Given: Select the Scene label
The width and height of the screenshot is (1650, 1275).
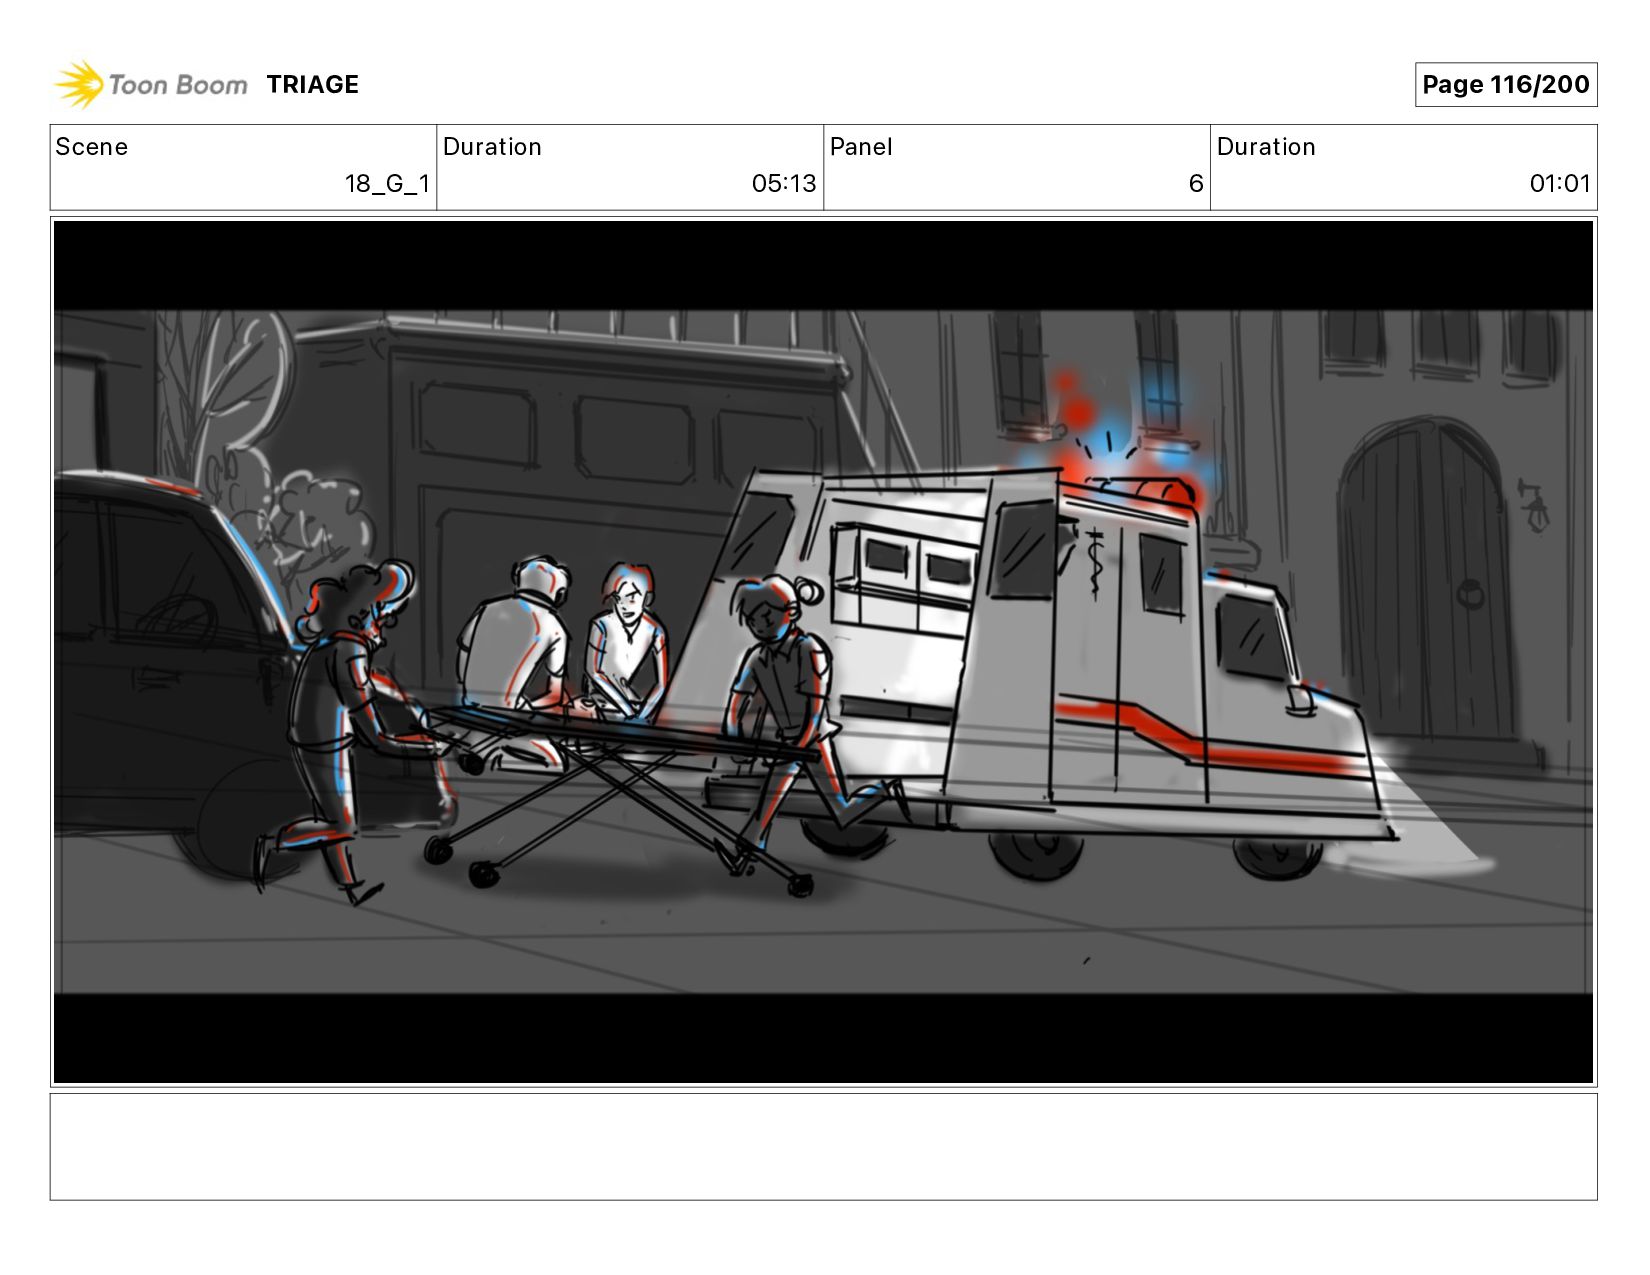Looking at the screenshot, I should [91, 147].
